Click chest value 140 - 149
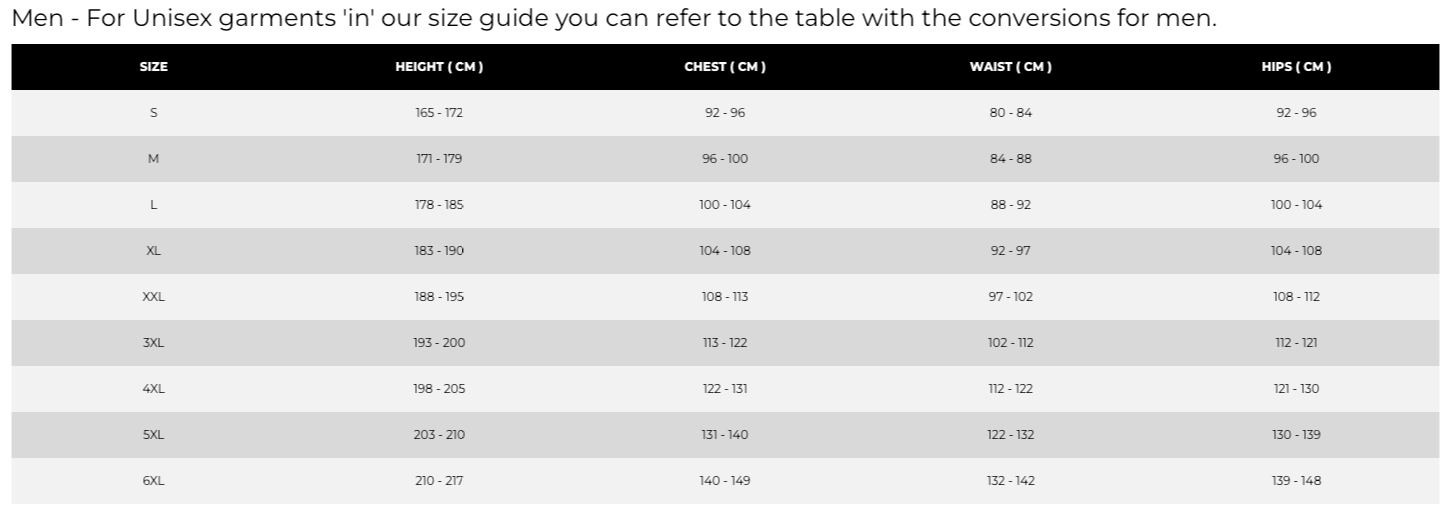1452x518 pixels. 725,481
